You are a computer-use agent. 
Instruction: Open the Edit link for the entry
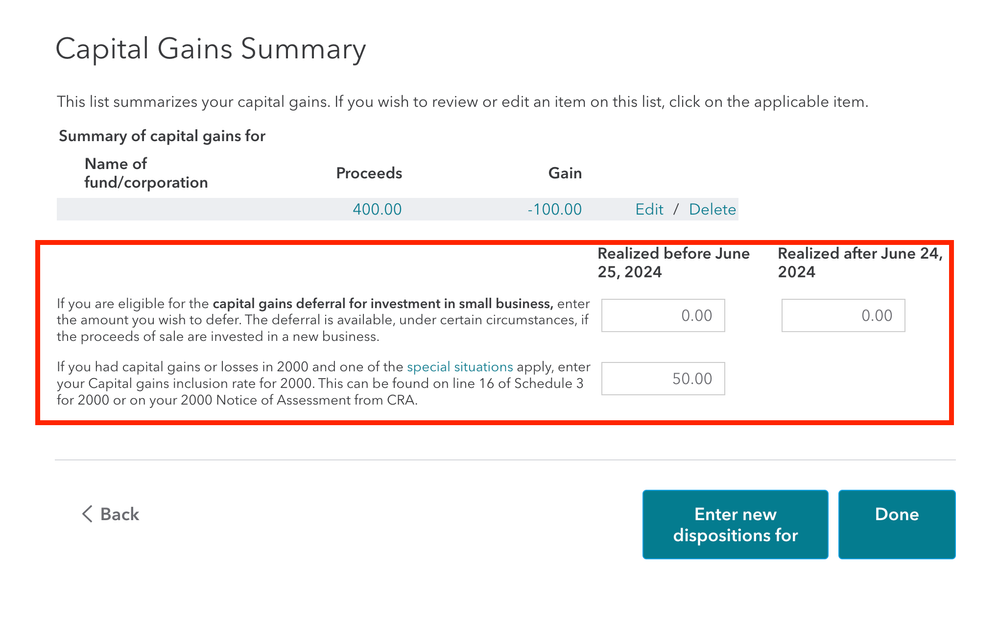(x=649, y=210)
